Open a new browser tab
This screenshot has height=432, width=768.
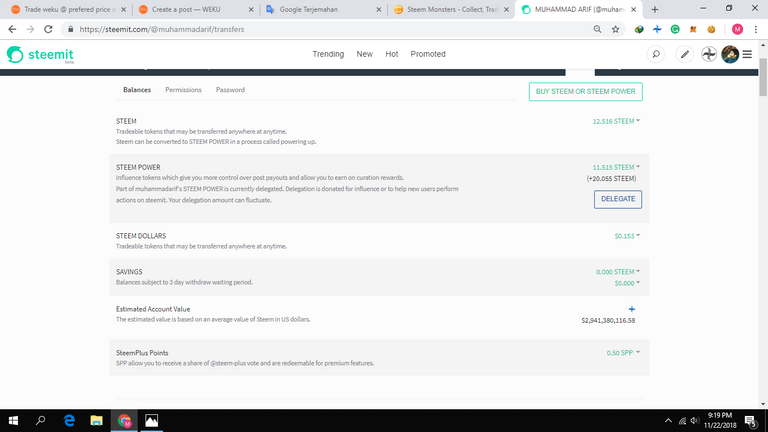(x=655, y=9)
